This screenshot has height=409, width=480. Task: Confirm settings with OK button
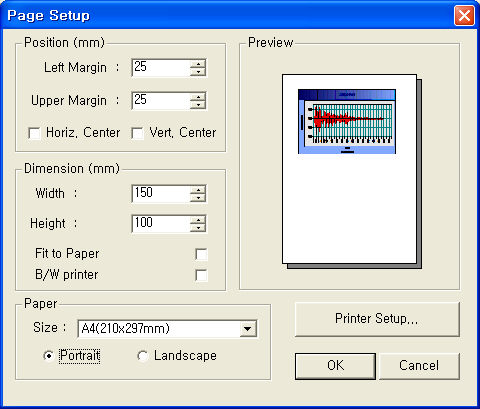point(335,366)
